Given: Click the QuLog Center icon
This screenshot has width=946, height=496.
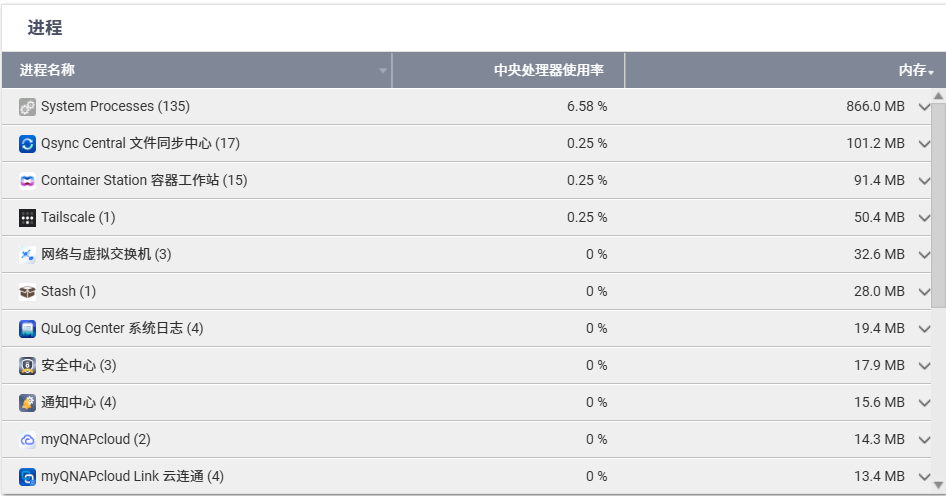Looking at the screenshot, I should [27, 329].
